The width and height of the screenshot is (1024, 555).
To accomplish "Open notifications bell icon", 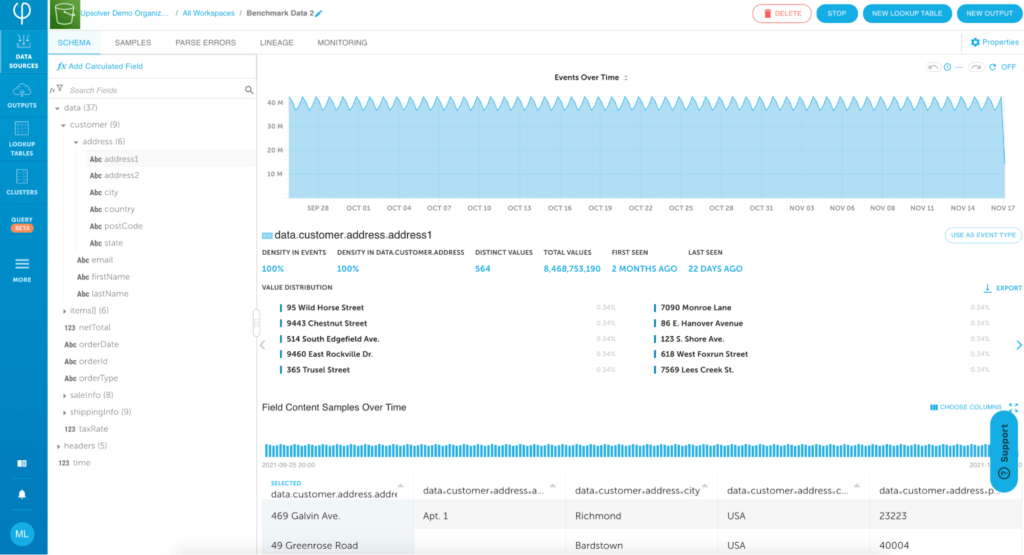I will tap(22, 494).
